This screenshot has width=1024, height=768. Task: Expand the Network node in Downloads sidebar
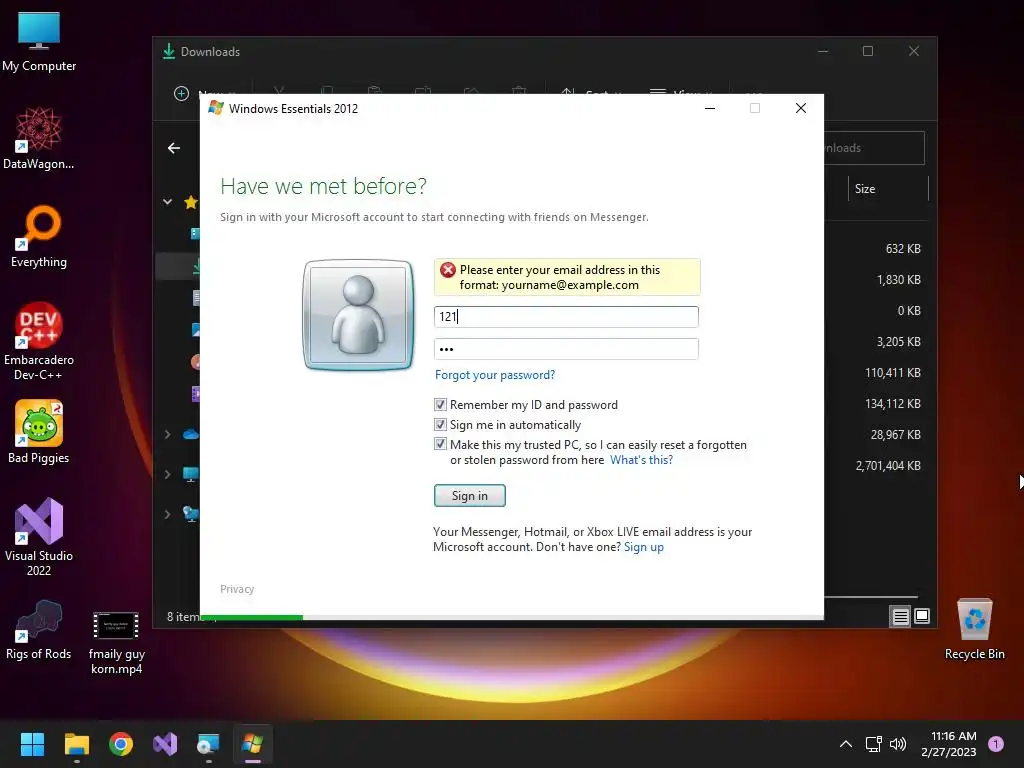click(168, 515)
